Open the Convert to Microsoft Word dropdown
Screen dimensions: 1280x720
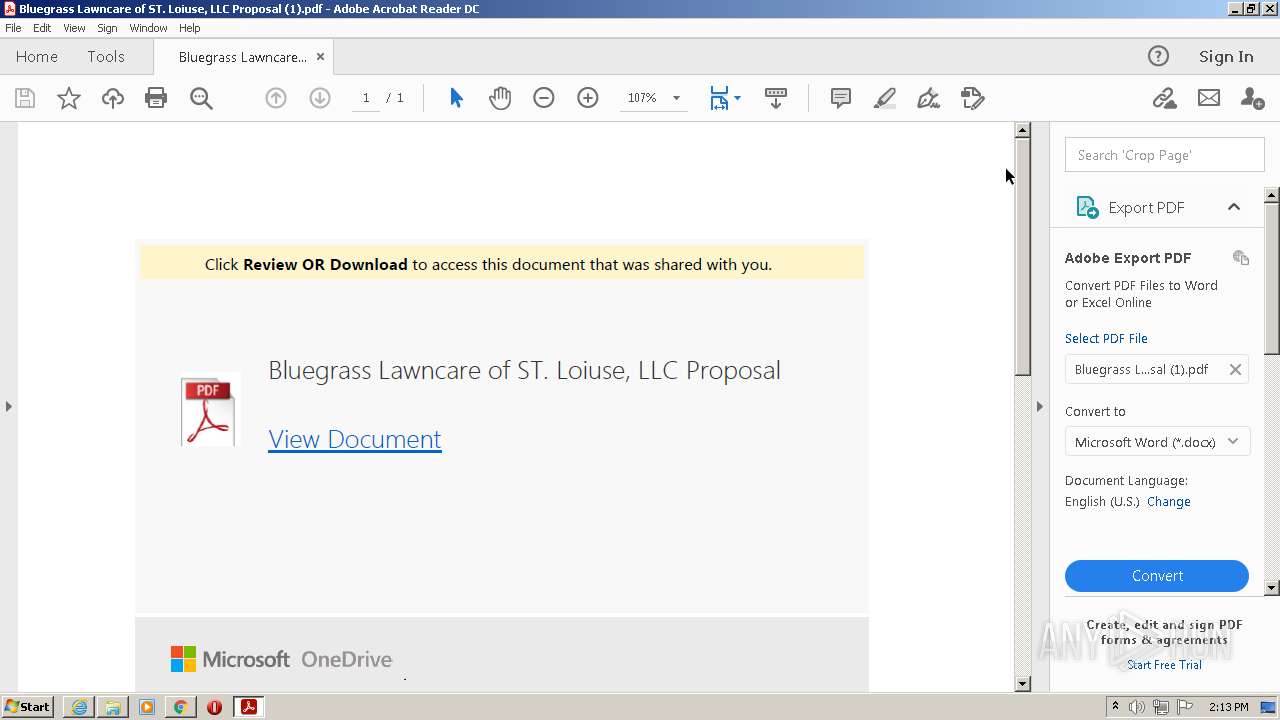point(1157,442)
